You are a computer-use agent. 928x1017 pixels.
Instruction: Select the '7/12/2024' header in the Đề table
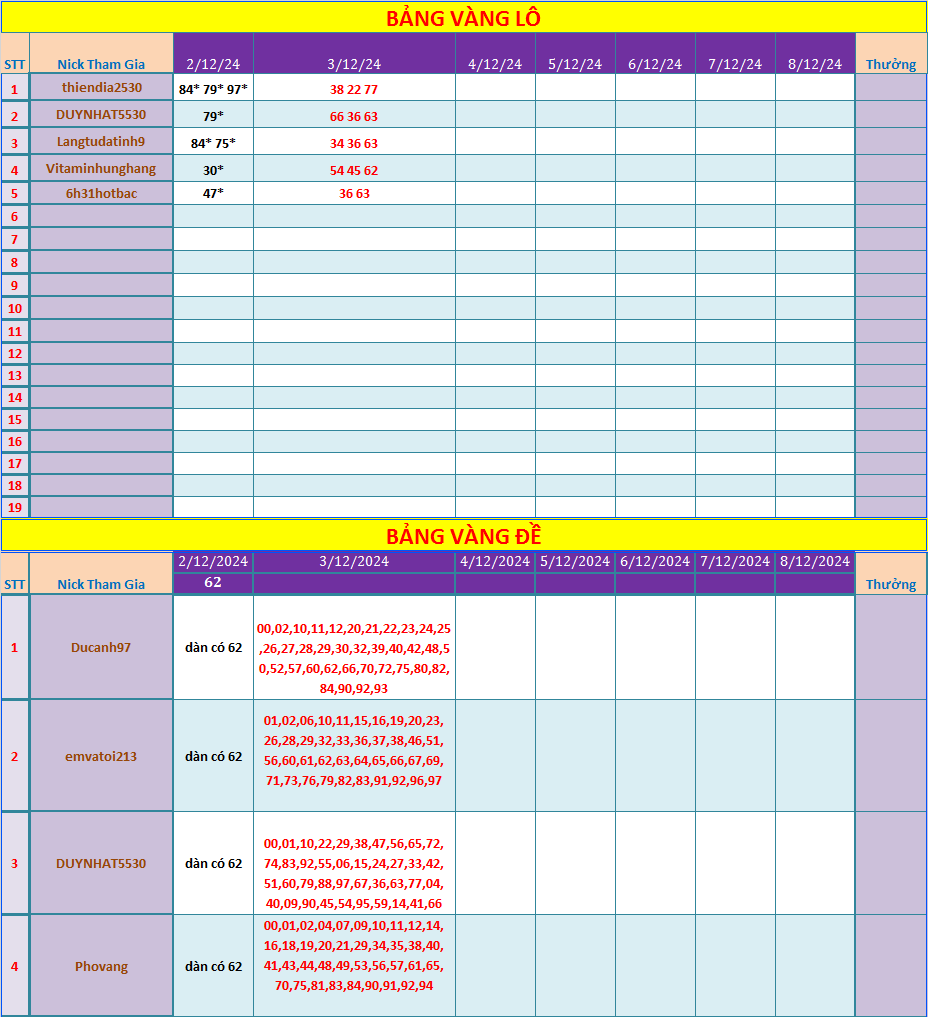pos(735,562)
